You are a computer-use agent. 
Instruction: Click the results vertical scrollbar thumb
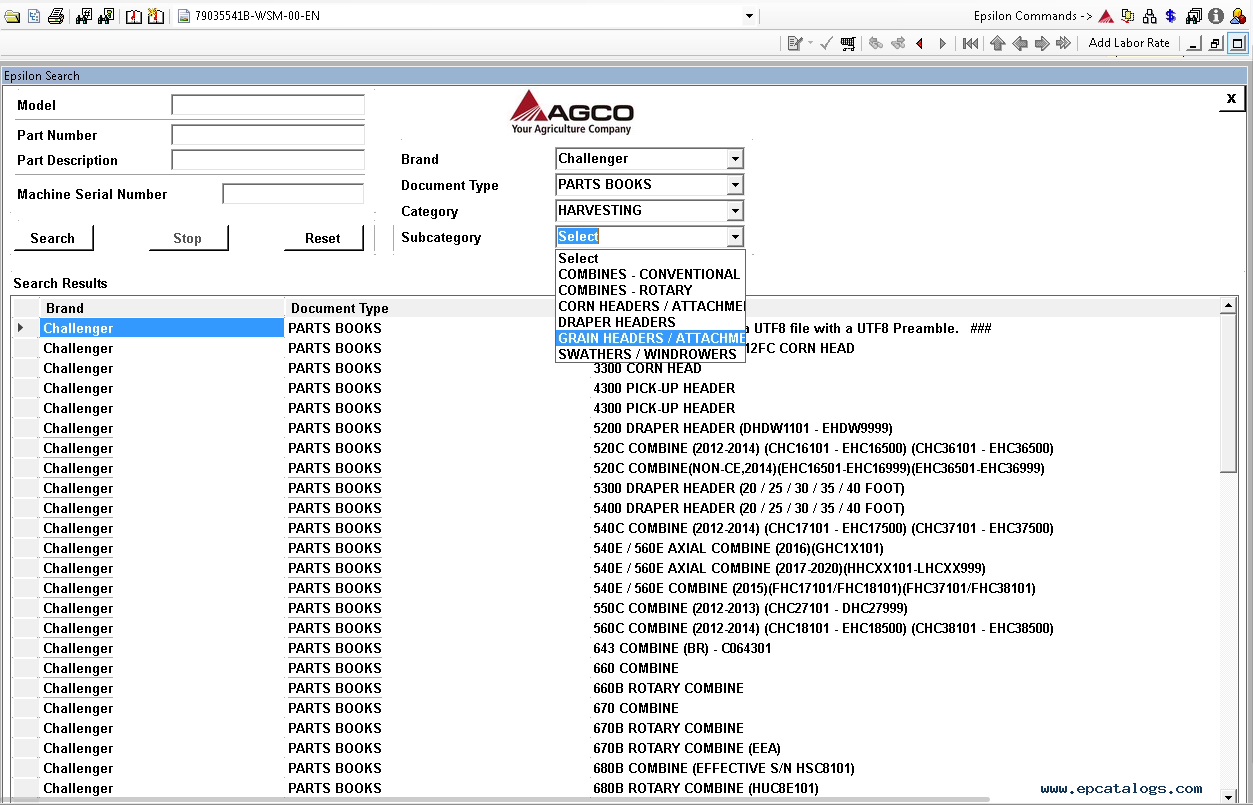(1230, 393)
